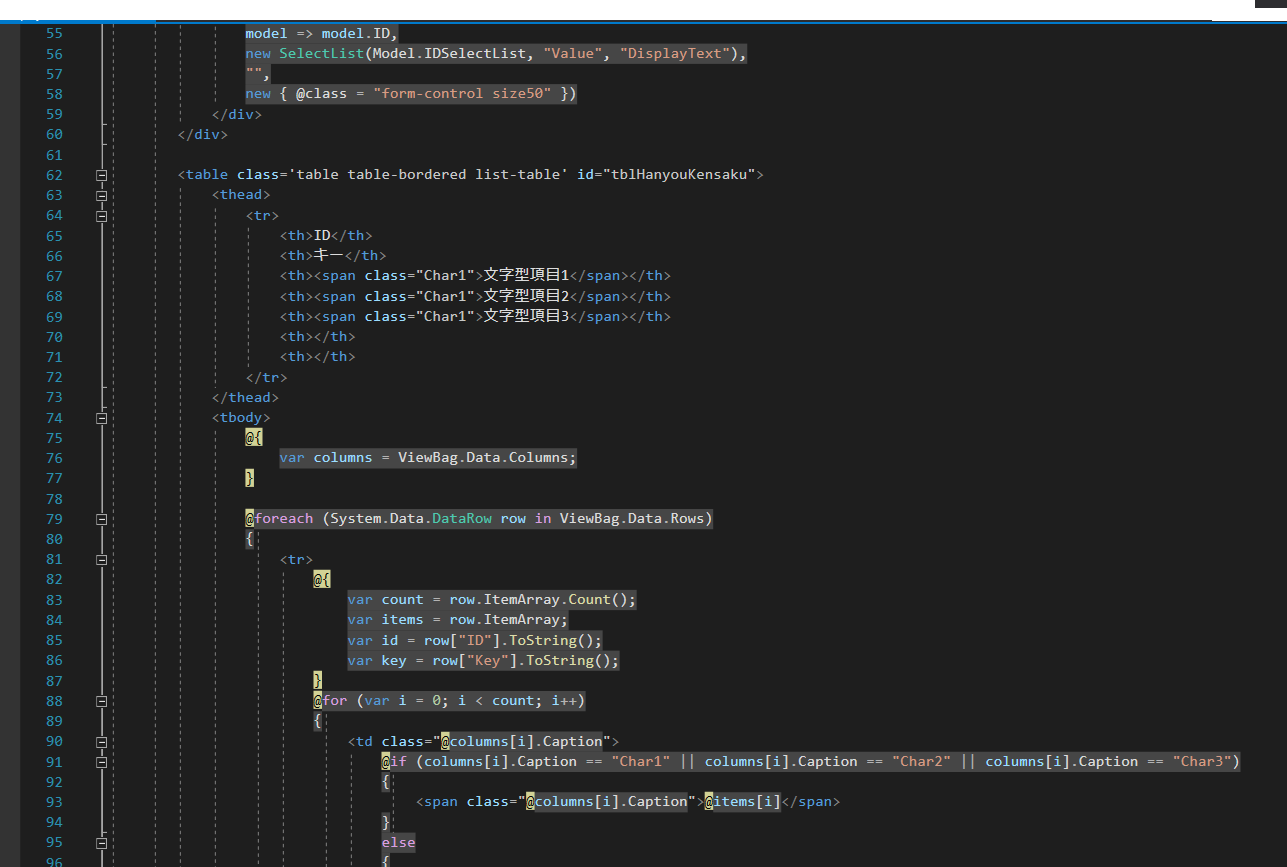Viewport: 1287px width, 867px height.
Task: Click the "DisplayText" string literal
Action: tap(675, 54)
